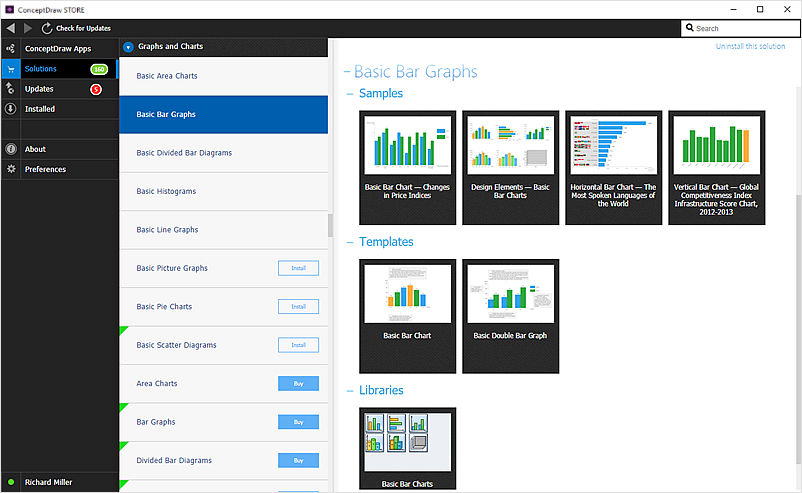Screen dimensions: 802x493
Task: Open Basic Bar Charts library
Action: (x=407, y=449)
